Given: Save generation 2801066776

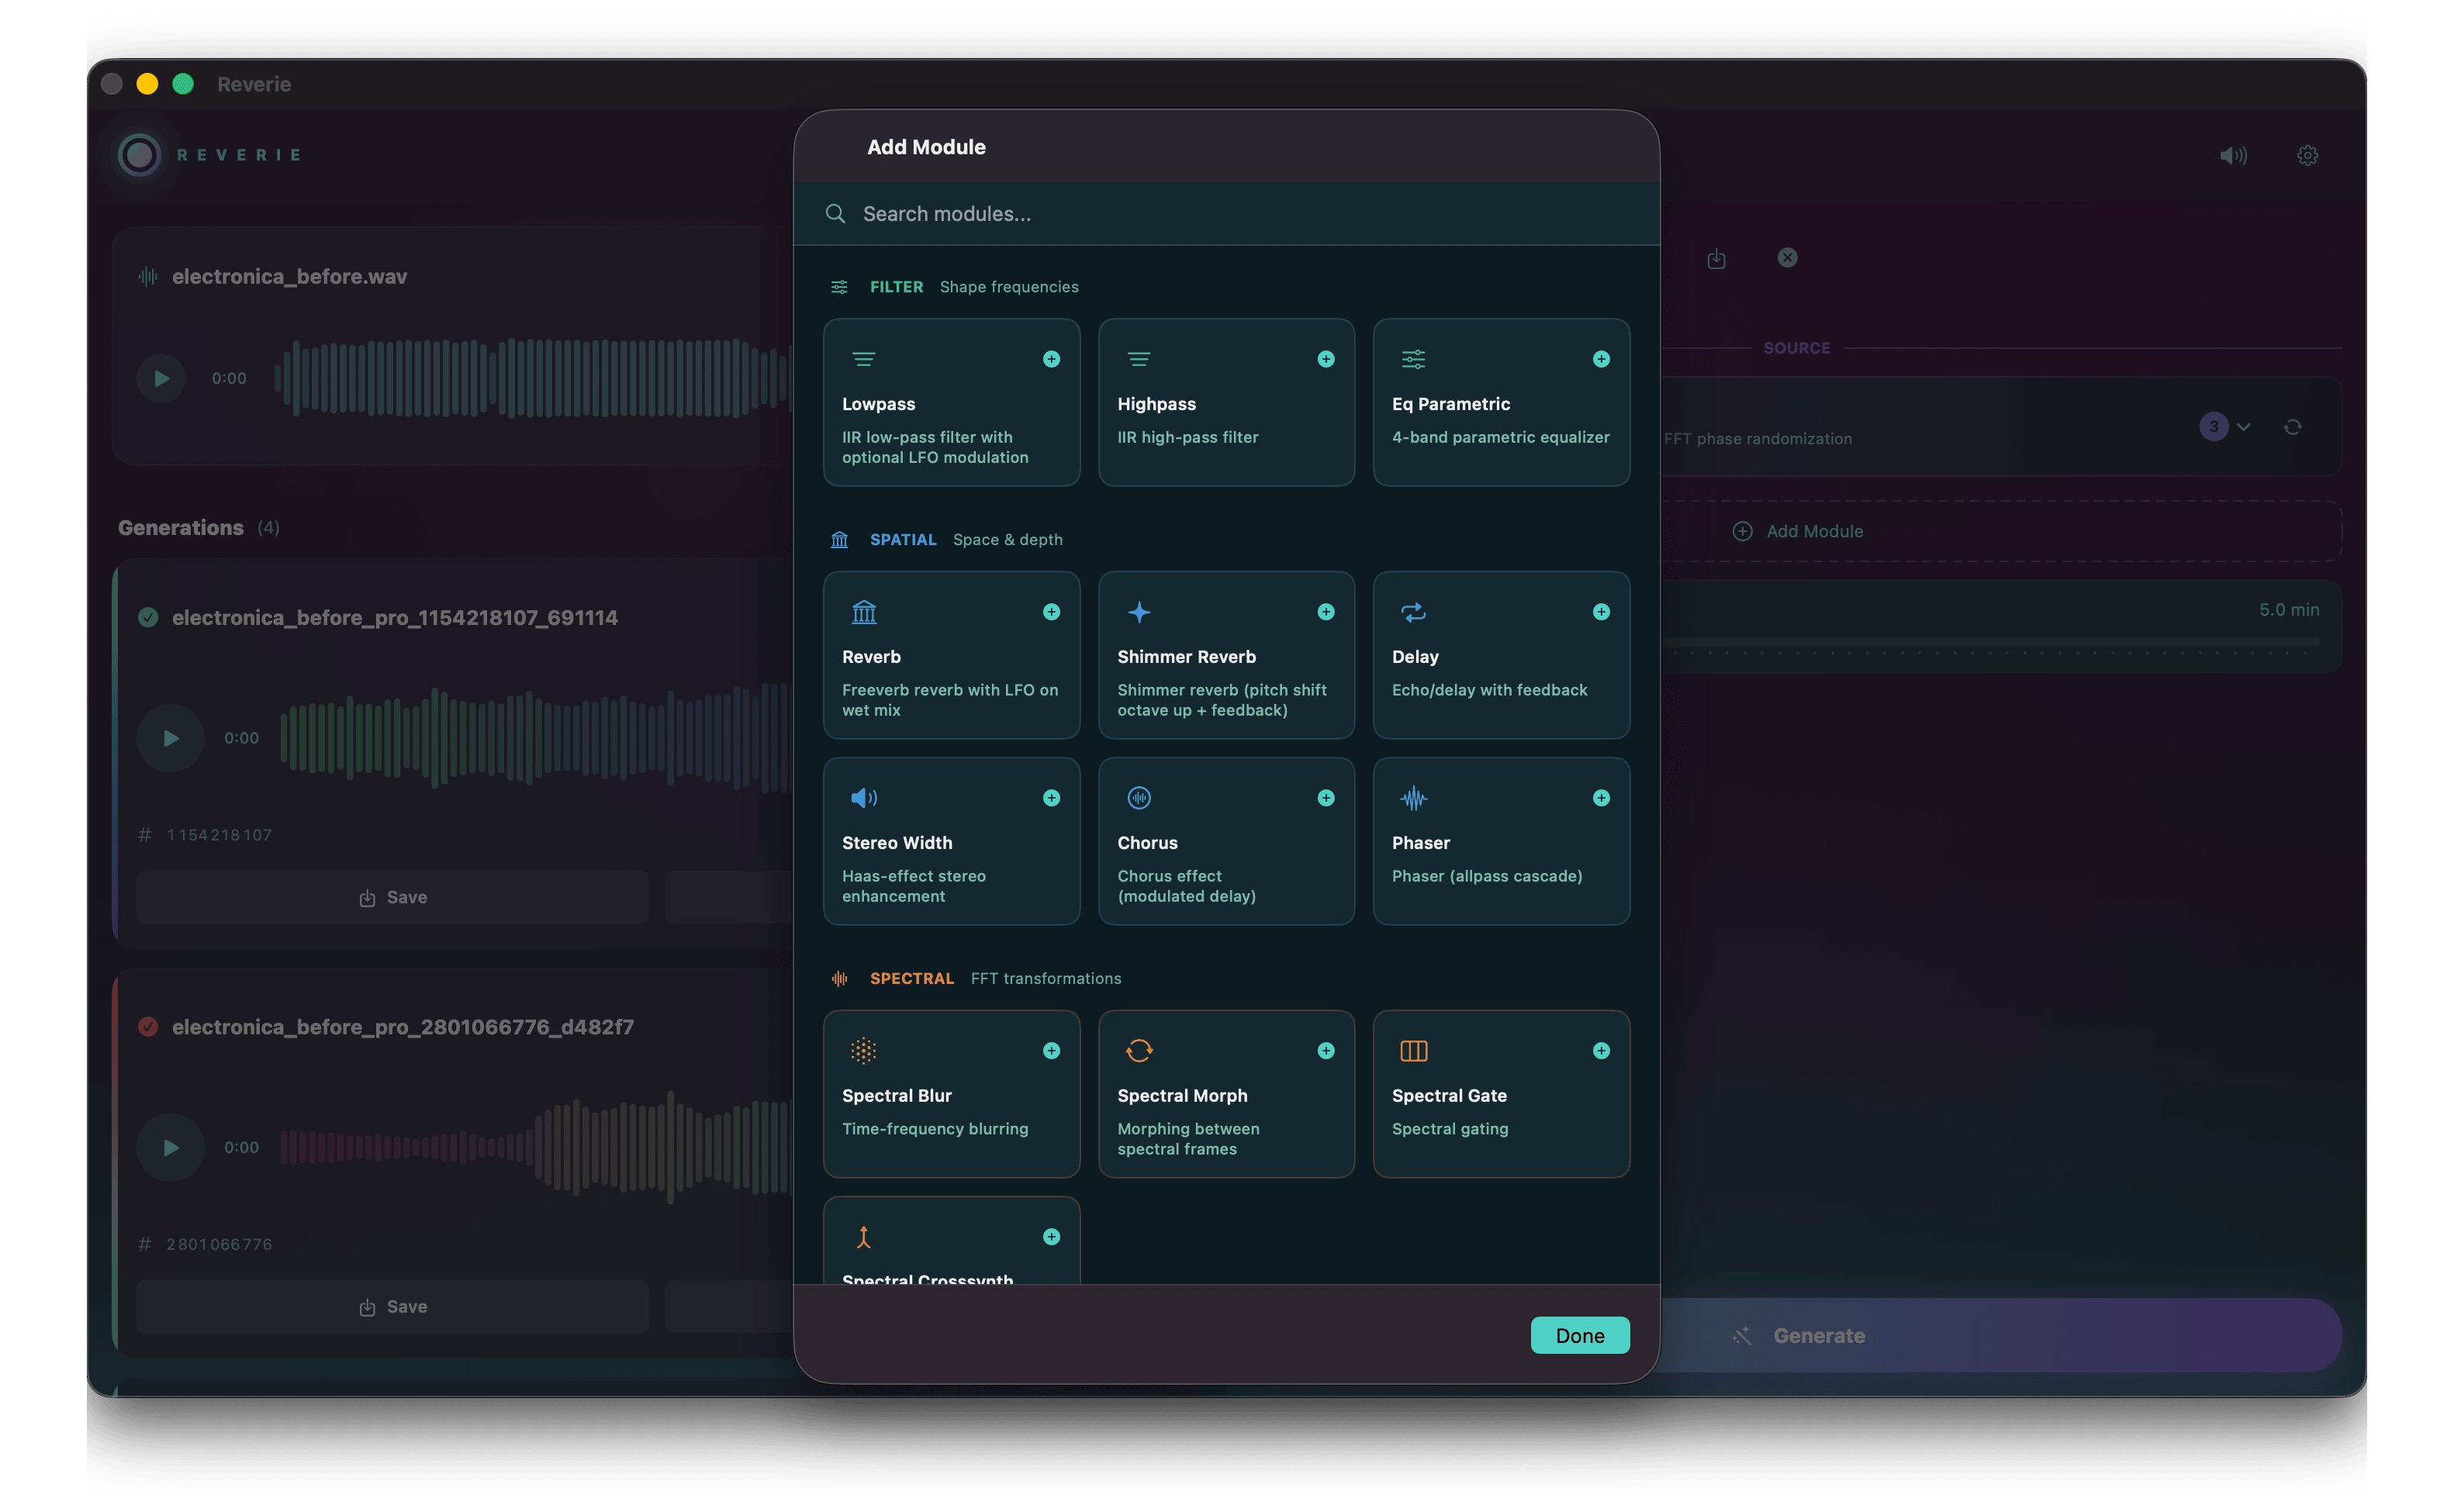Looking at the screenshot, I should [392, 1307].
